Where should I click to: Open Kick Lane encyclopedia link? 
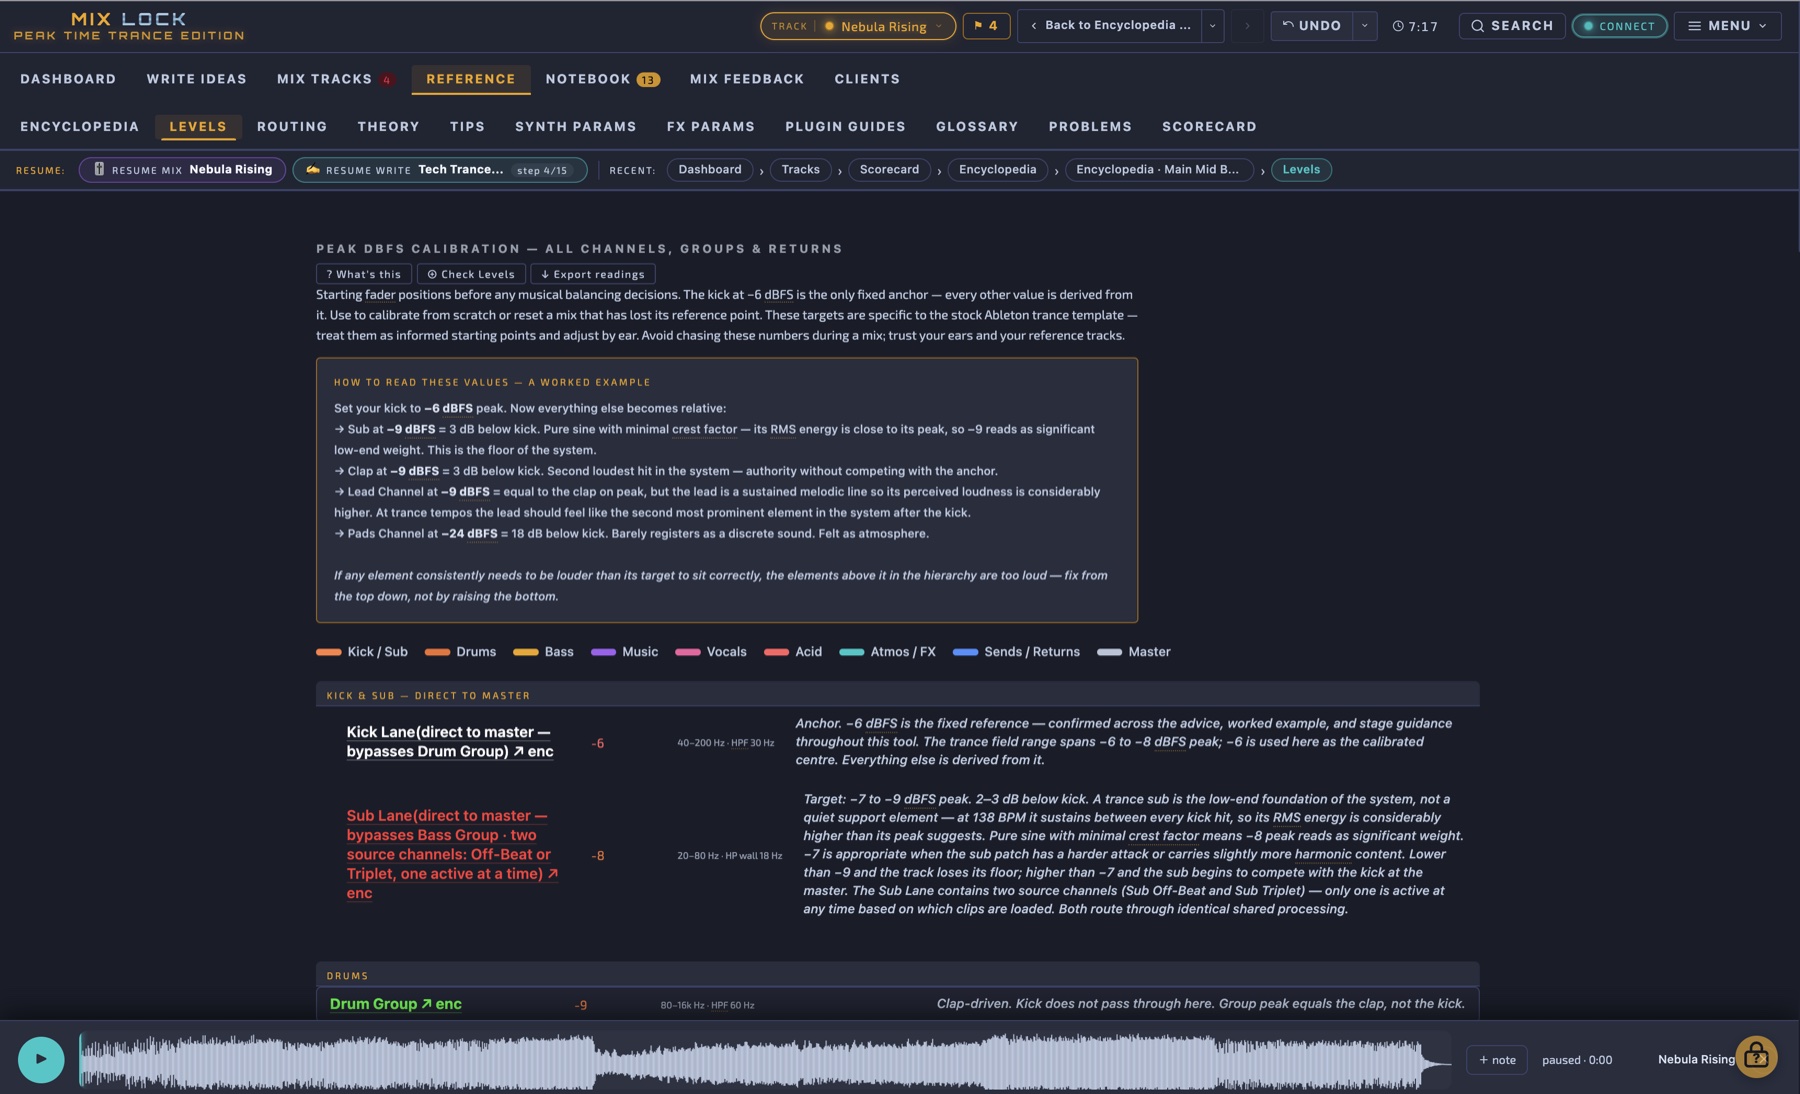[450, 742]
